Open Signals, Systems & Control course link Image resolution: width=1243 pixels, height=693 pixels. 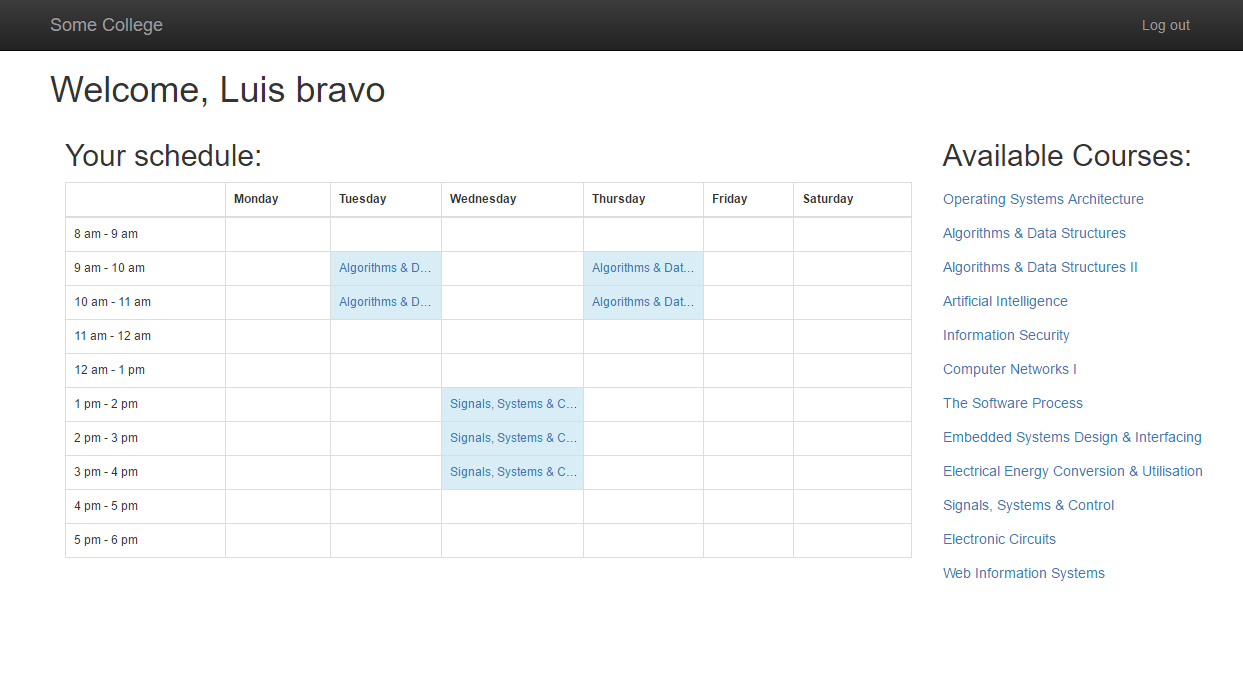1028,505
